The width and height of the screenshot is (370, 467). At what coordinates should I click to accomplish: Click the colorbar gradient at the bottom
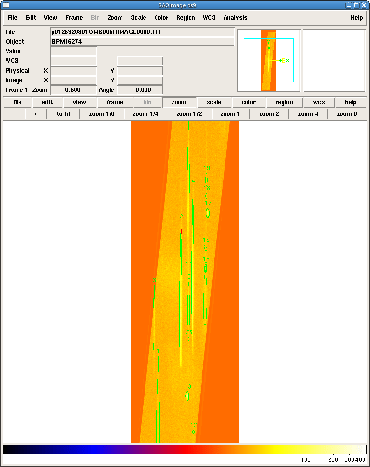(x=185, y=450)
